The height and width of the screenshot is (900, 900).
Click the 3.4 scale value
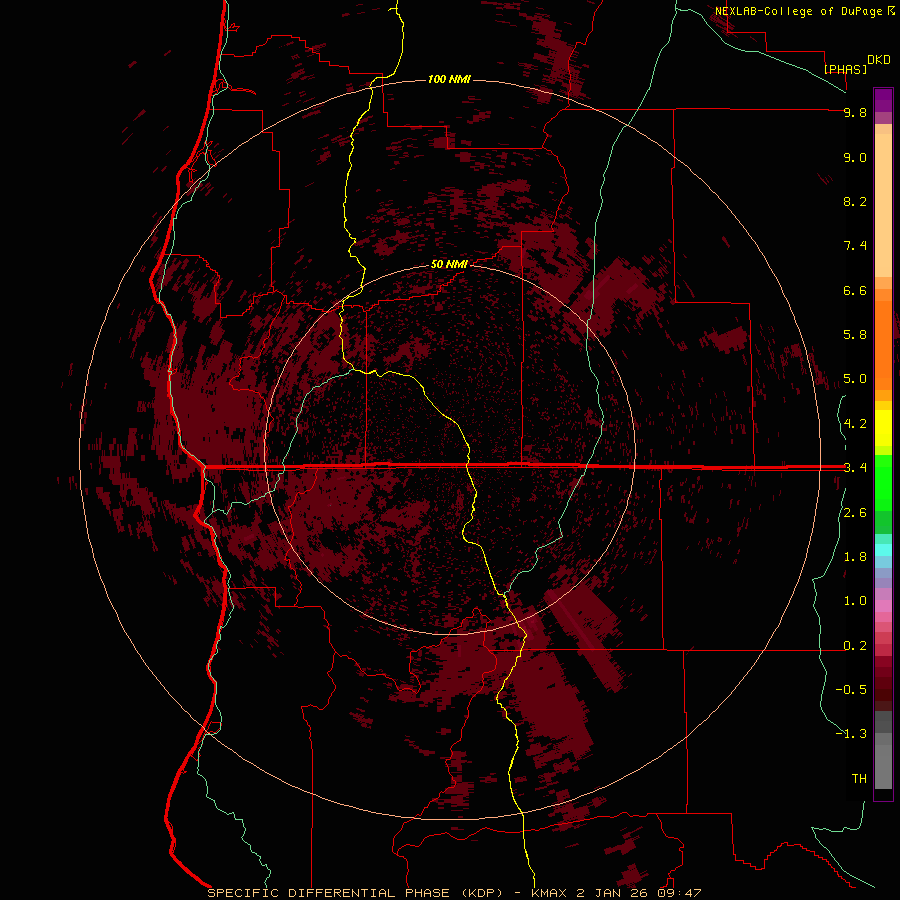coord(855,468)
